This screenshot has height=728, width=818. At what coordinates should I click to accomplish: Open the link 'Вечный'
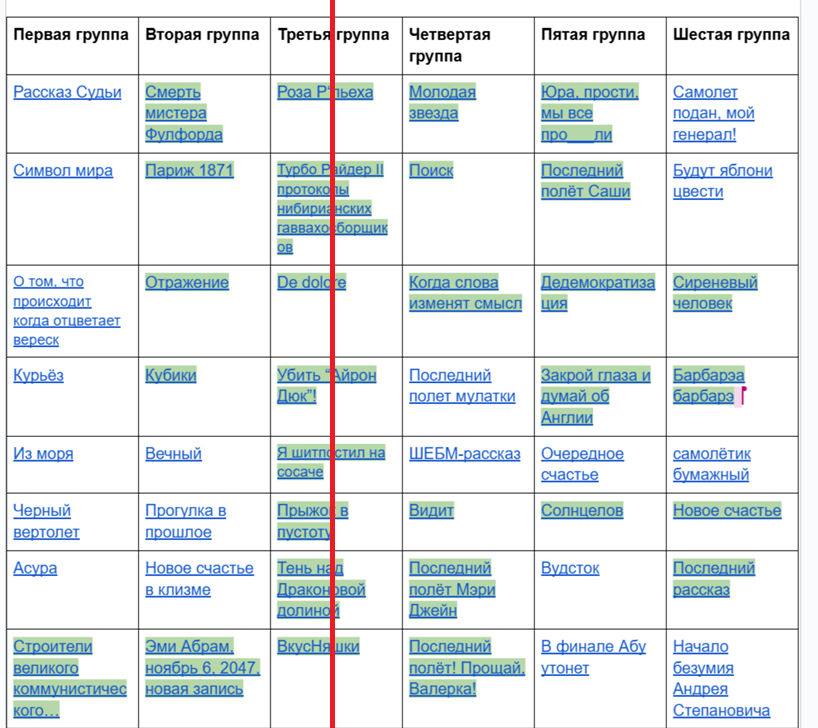tap(173, 453)
